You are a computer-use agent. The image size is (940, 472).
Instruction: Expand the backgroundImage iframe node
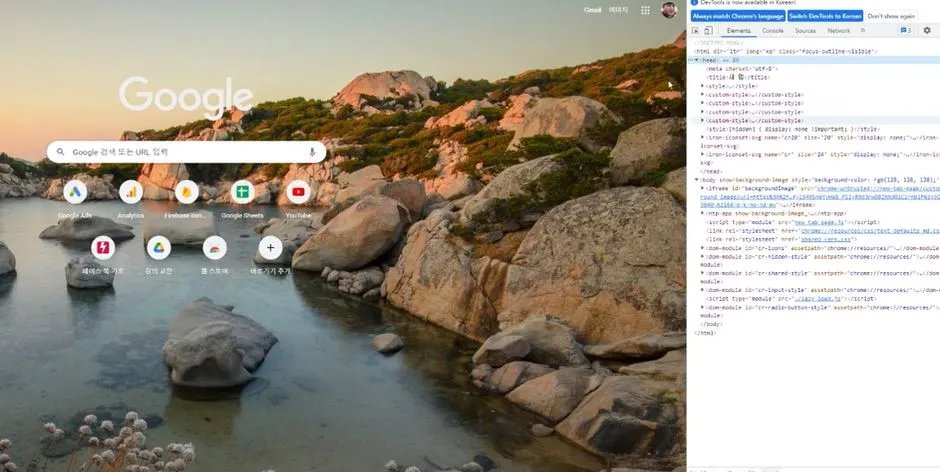[x=703, y=188]
